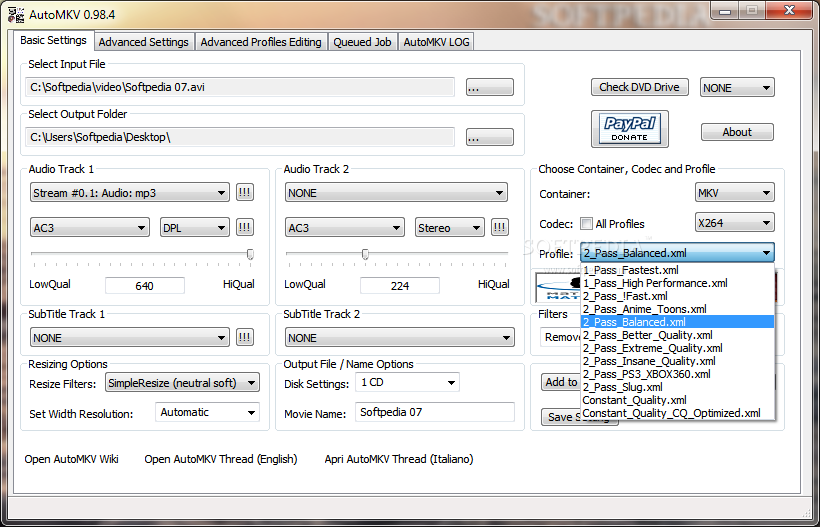This screenshot has width=820, height=527.
Task: Click the !!! button next to Audio Track 1 stream
Action: coord(244,192)
